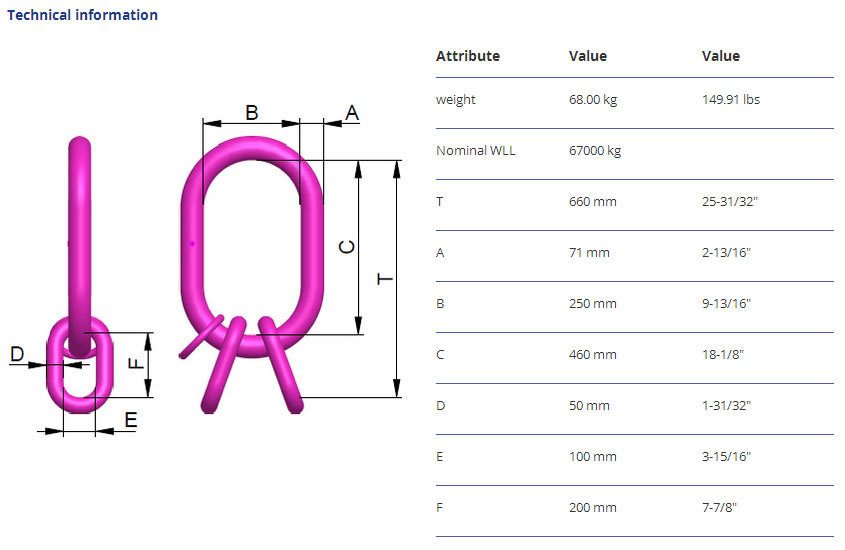Click the Technical information heading
The image size is (845, 550).
pyautogui.click(x=82, y=15)
